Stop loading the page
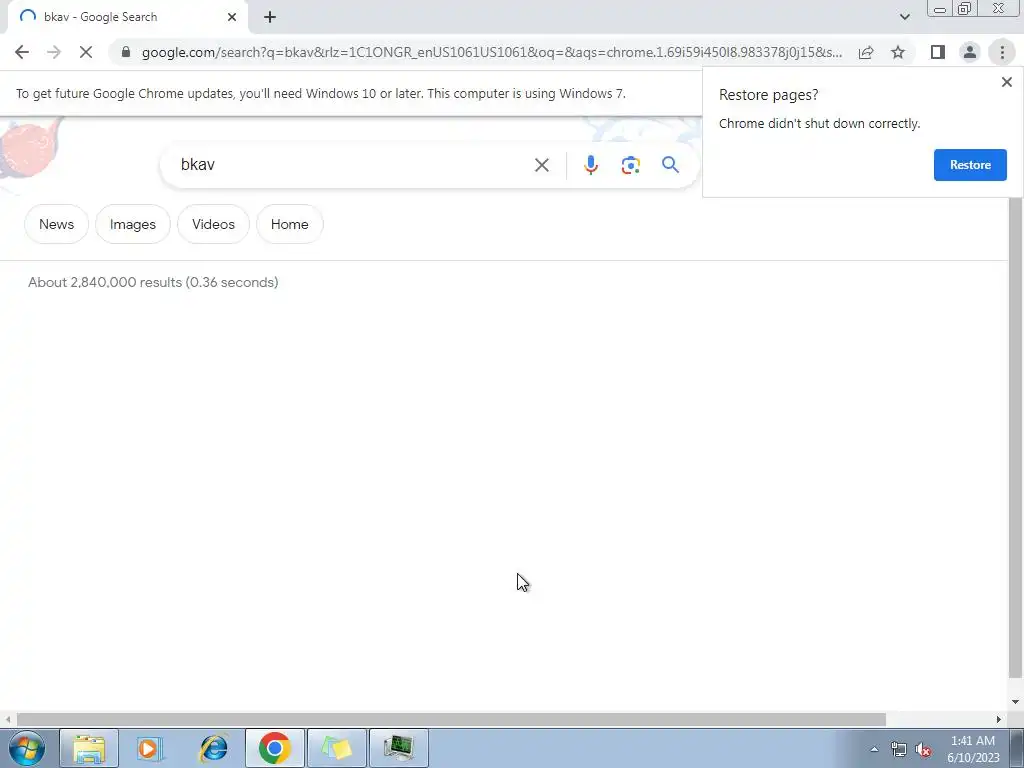Image resolution: width=1024 pixels, height=768 pixels. pos(86,52)
